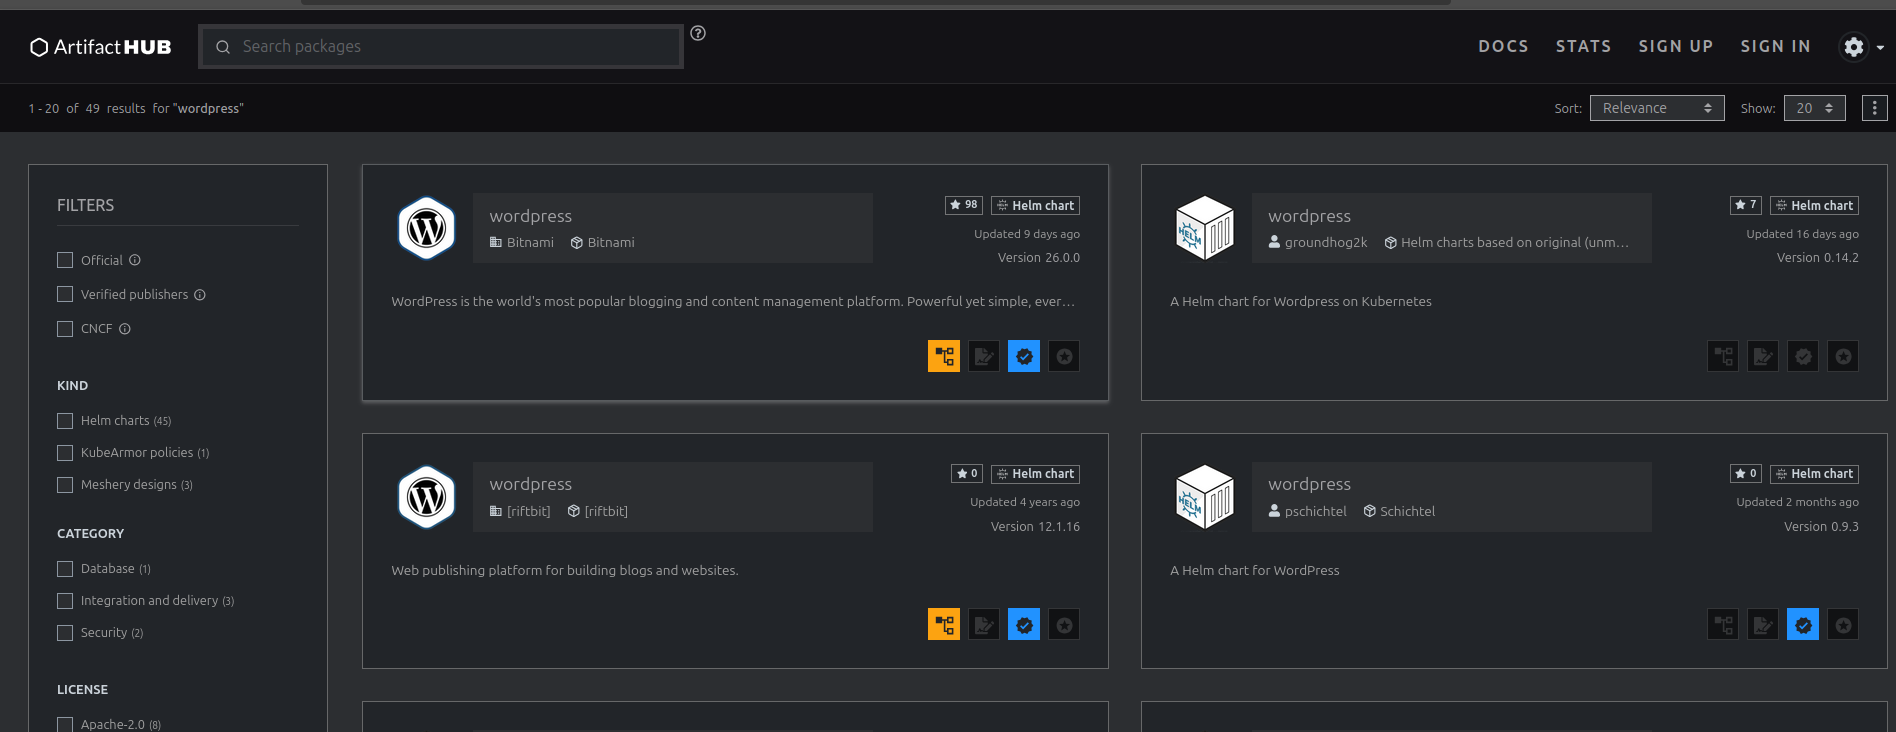Filter by Helm charts kind
Image resolution: width=1896 pixels, height=732 pixels.
(x=65, y=421)
